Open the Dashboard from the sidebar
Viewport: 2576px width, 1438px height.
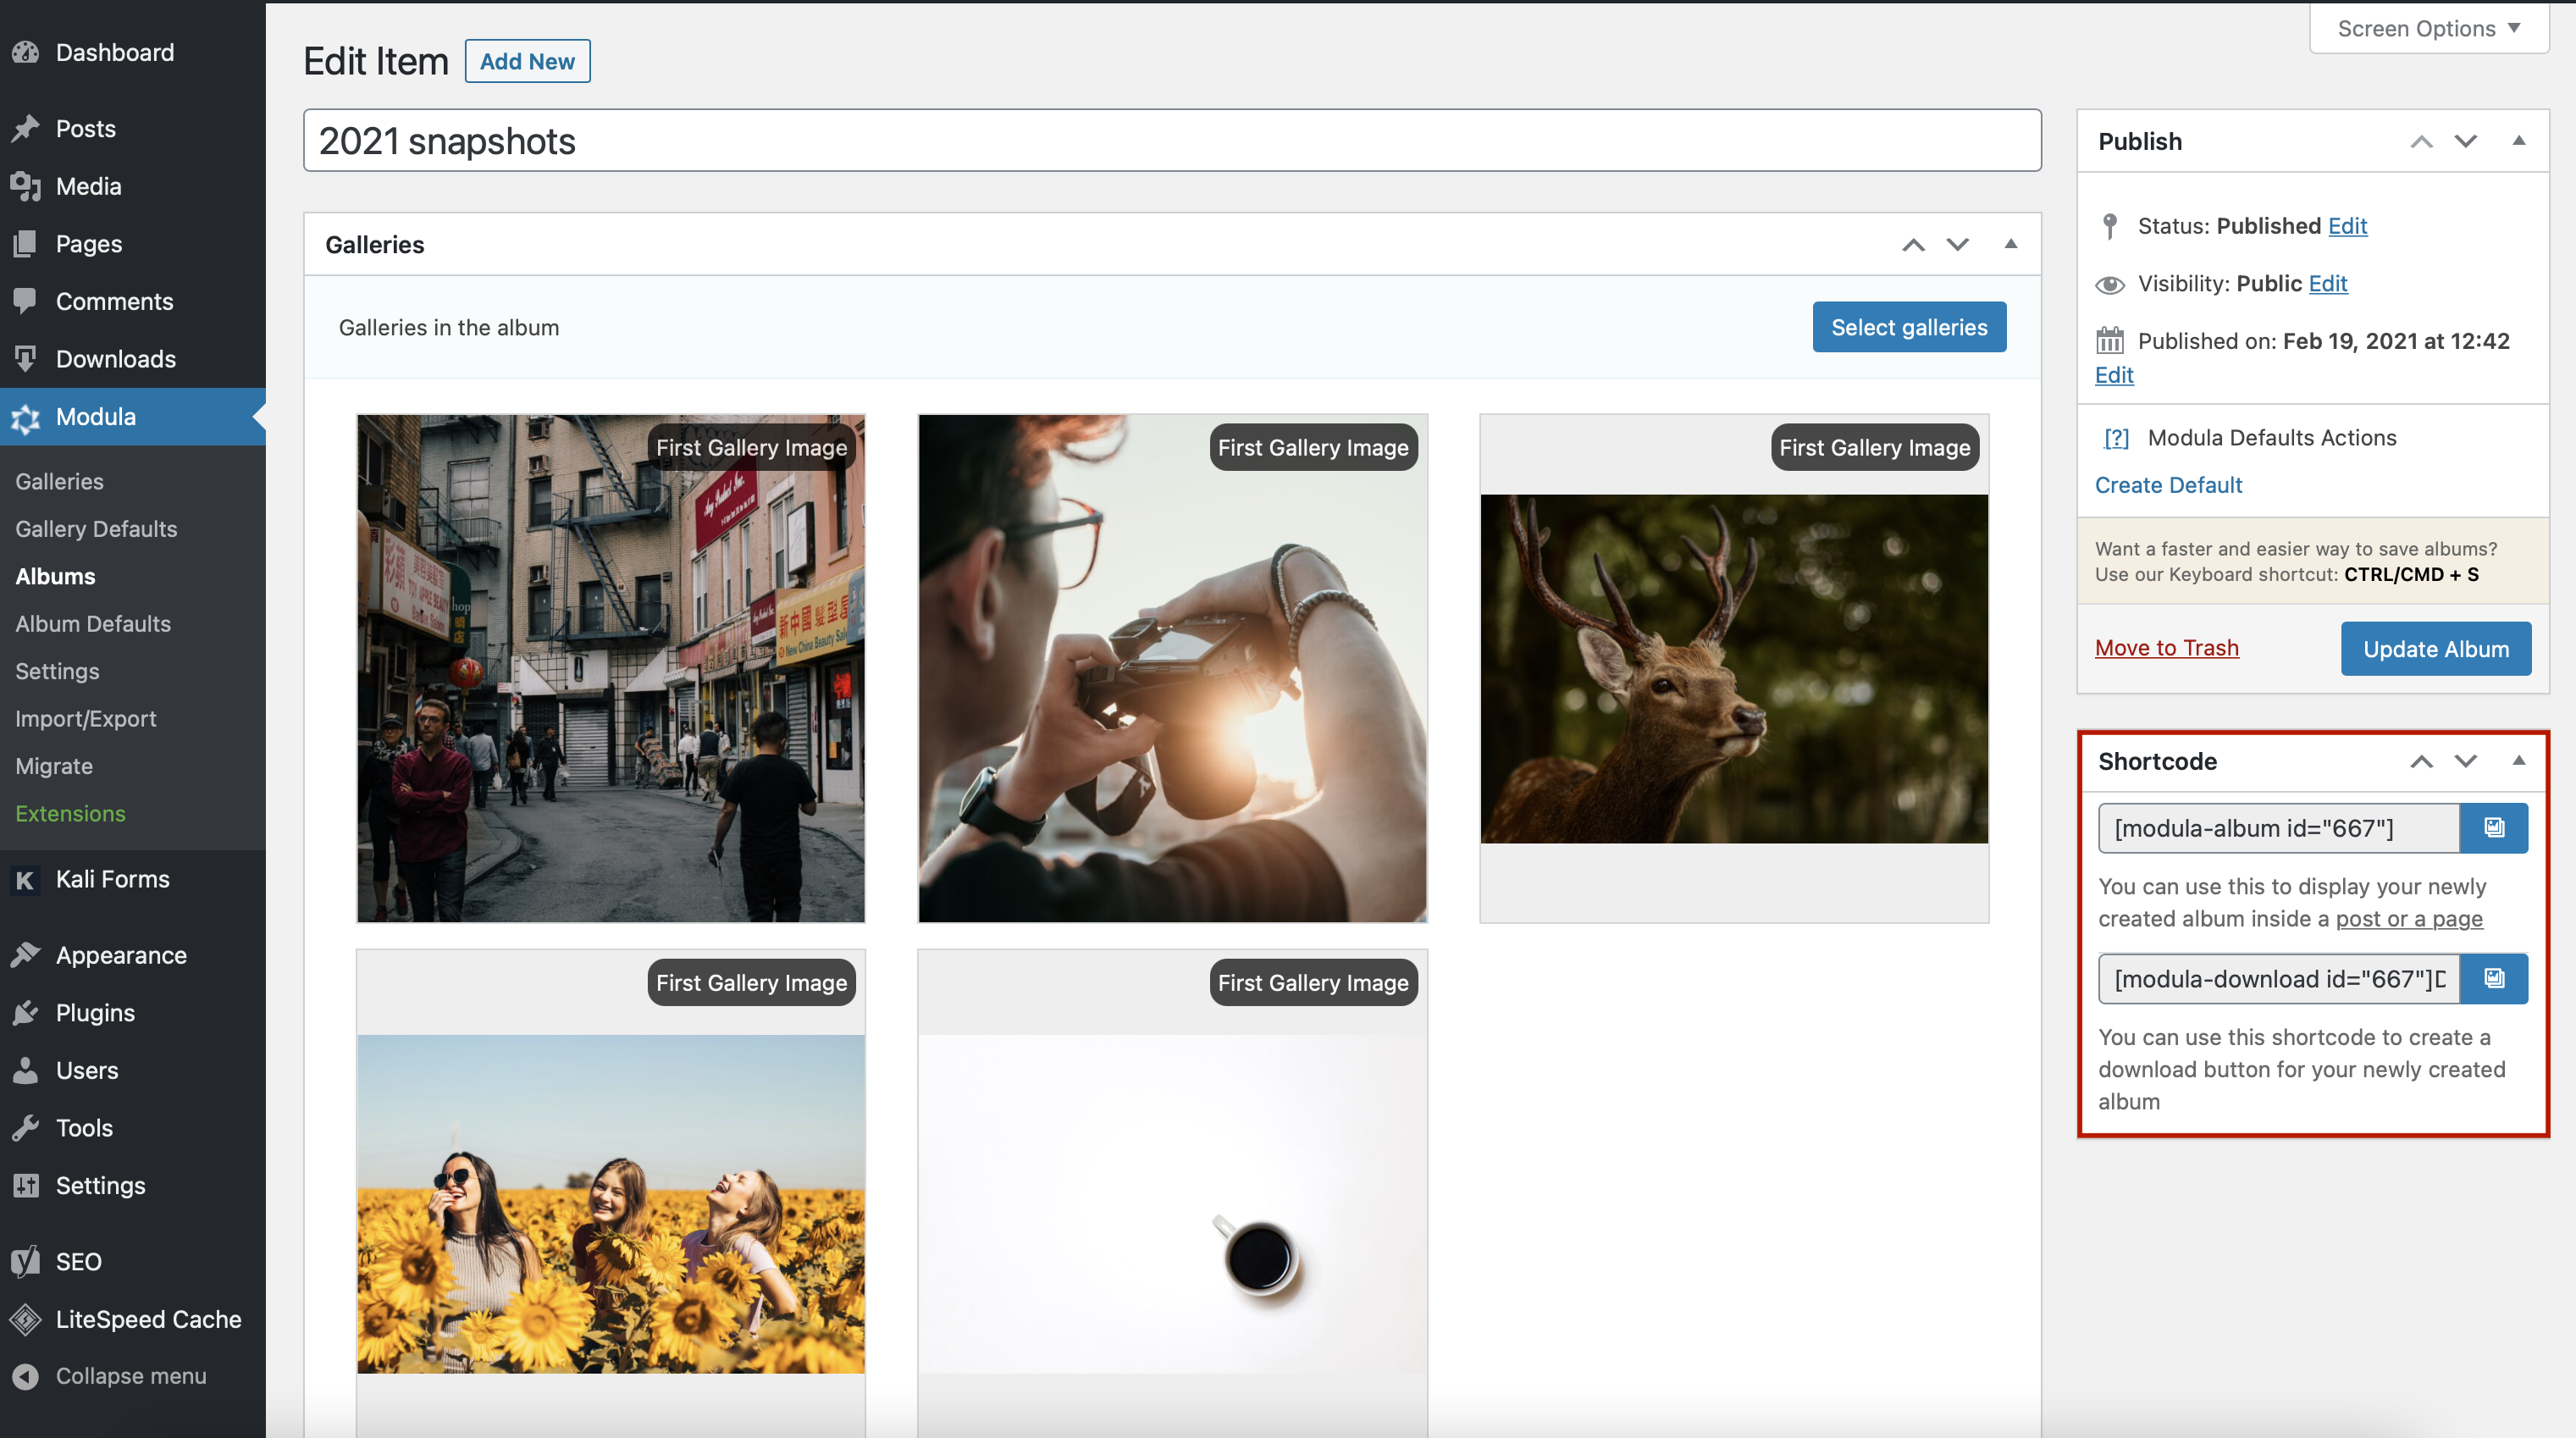coord(114,52)
